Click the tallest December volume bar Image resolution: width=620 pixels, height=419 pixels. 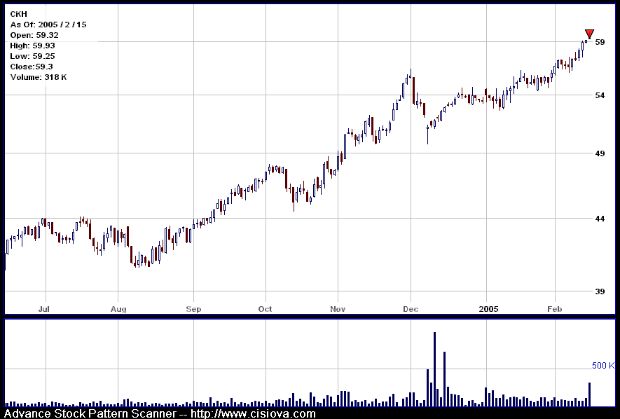pyautogui.click(x=435, y=369)
